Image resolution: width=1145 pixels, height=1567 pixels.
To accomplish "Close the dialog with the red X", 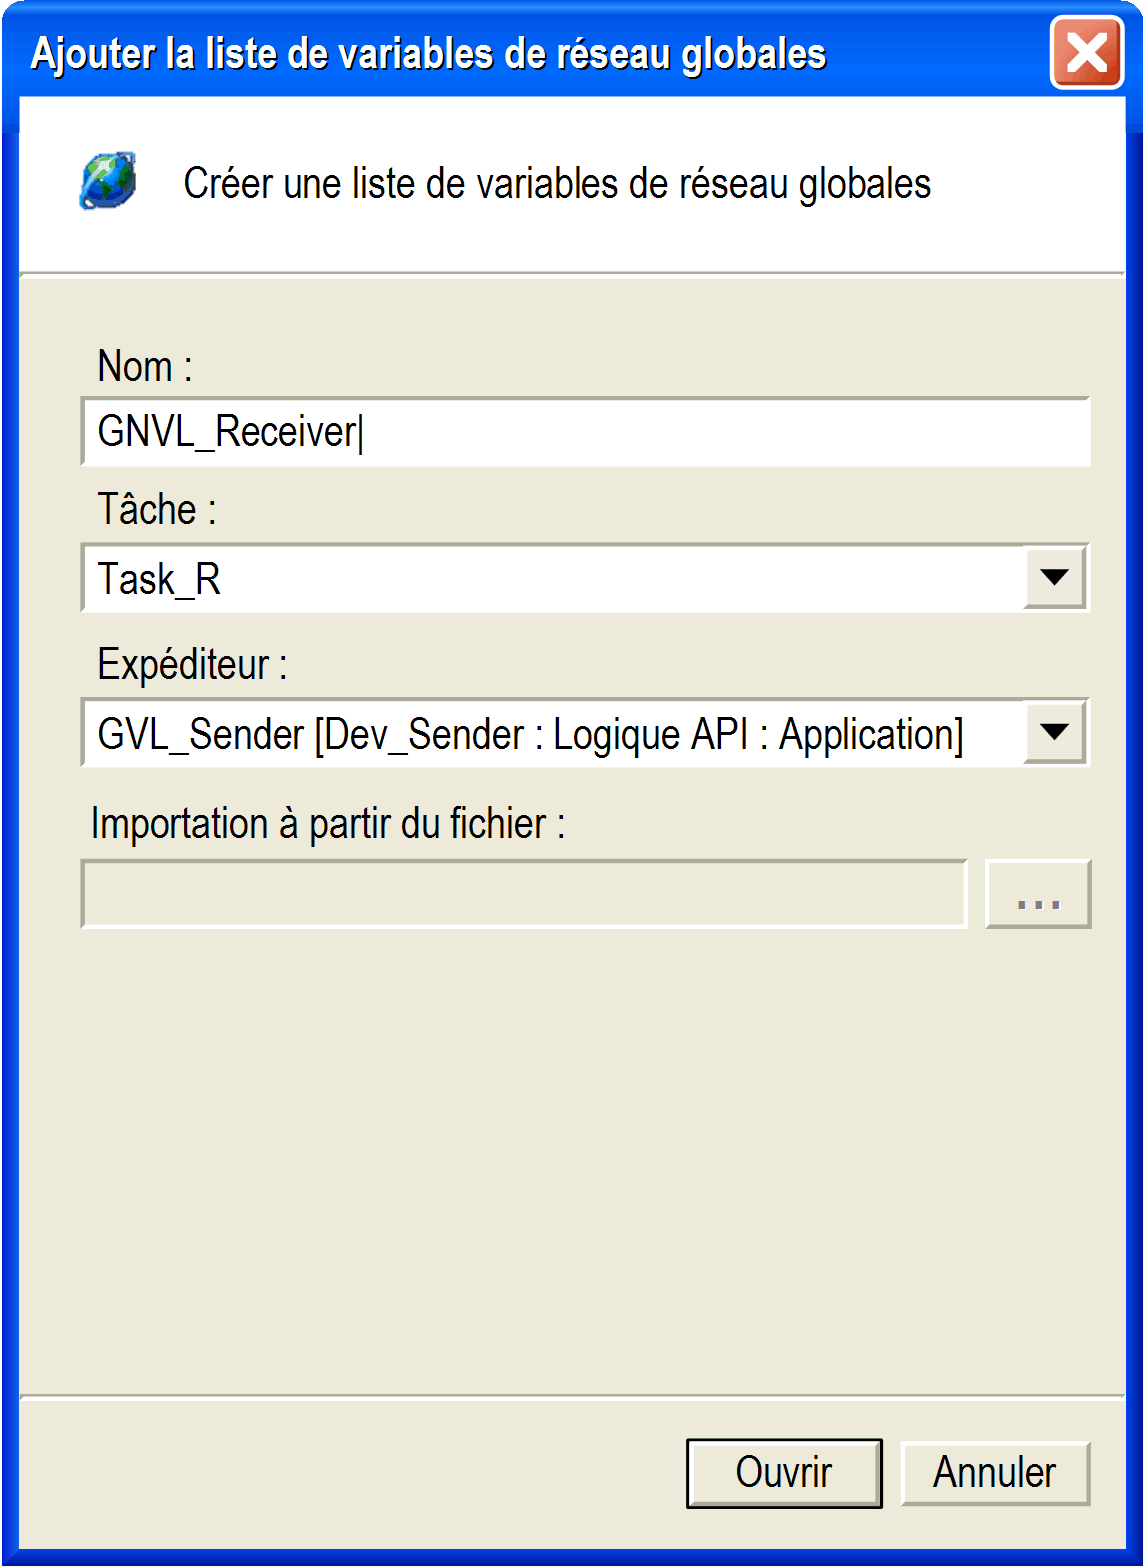I will tap(1086, 53).
